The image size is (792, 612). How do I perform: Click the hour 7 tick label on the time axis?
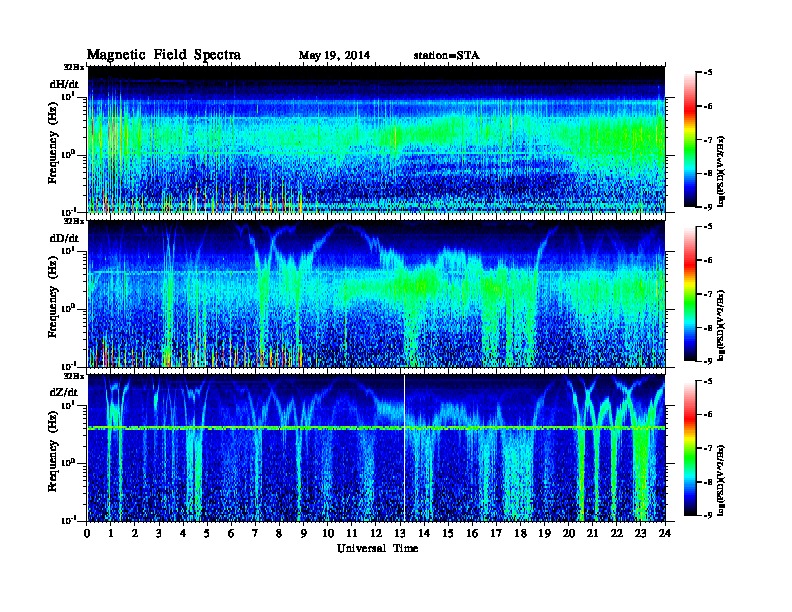coord(255,533)
